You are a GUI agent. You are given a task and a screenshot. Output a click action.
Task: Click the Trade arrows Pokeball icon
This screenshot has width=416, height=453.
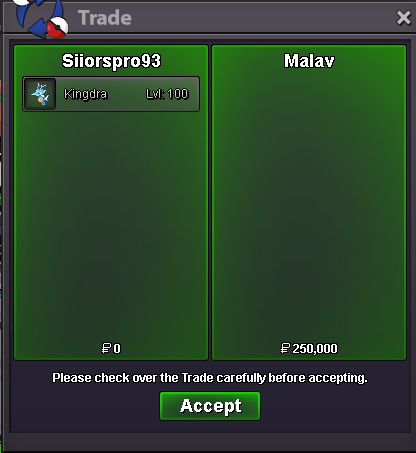[x=40, y=17]
